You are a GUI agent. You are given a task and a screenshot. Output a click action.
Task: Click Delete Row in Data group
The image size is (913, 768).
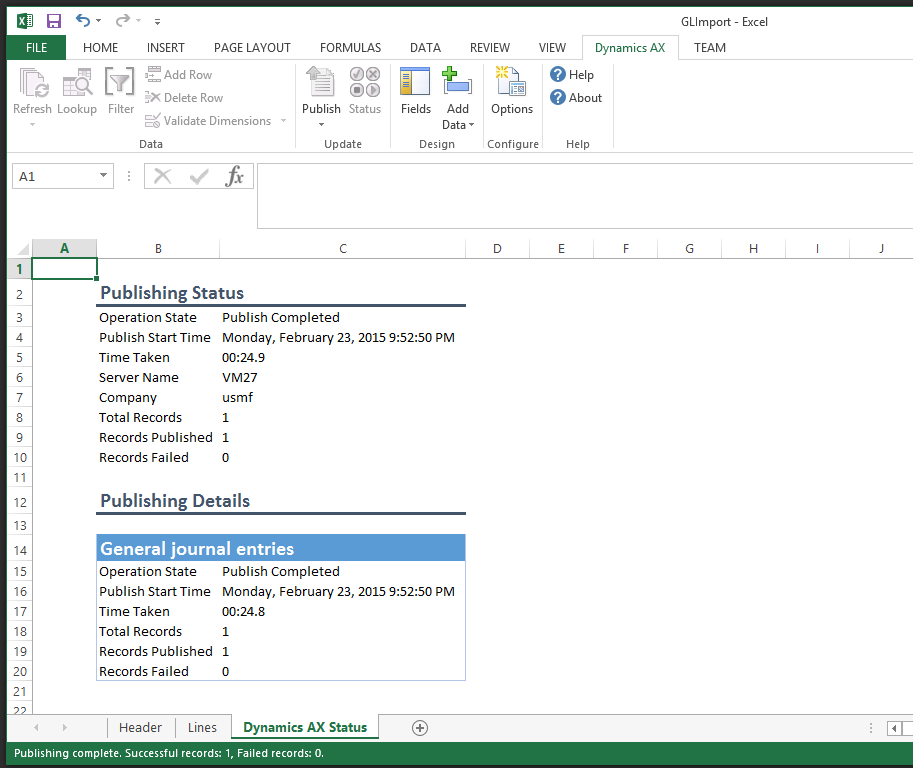tap(184, 98)
